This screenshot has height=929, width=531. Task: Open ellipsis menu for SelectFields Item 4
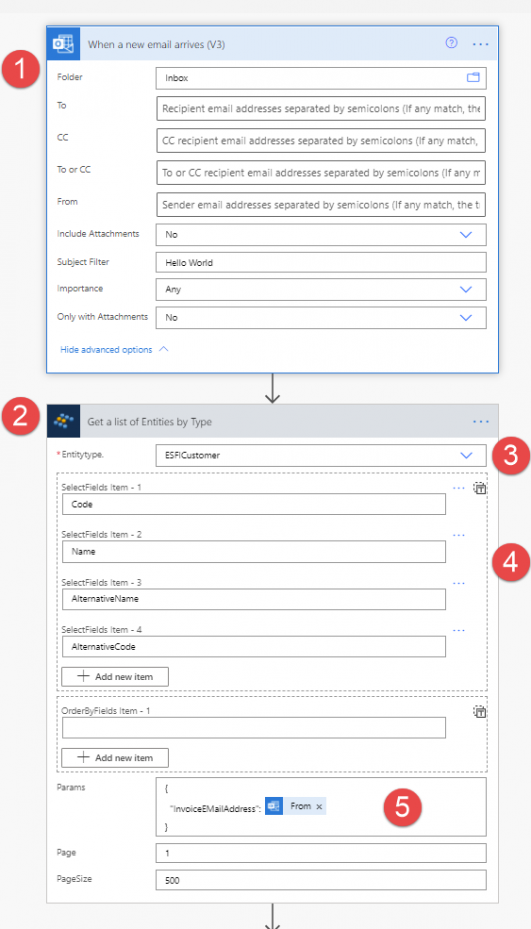(x=459, y=630)
